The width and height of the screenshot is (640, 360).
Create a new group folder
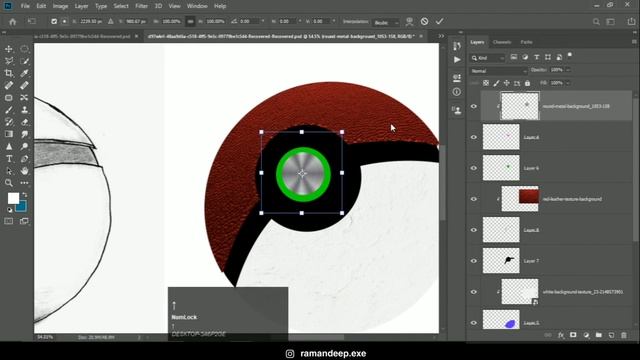598,335
